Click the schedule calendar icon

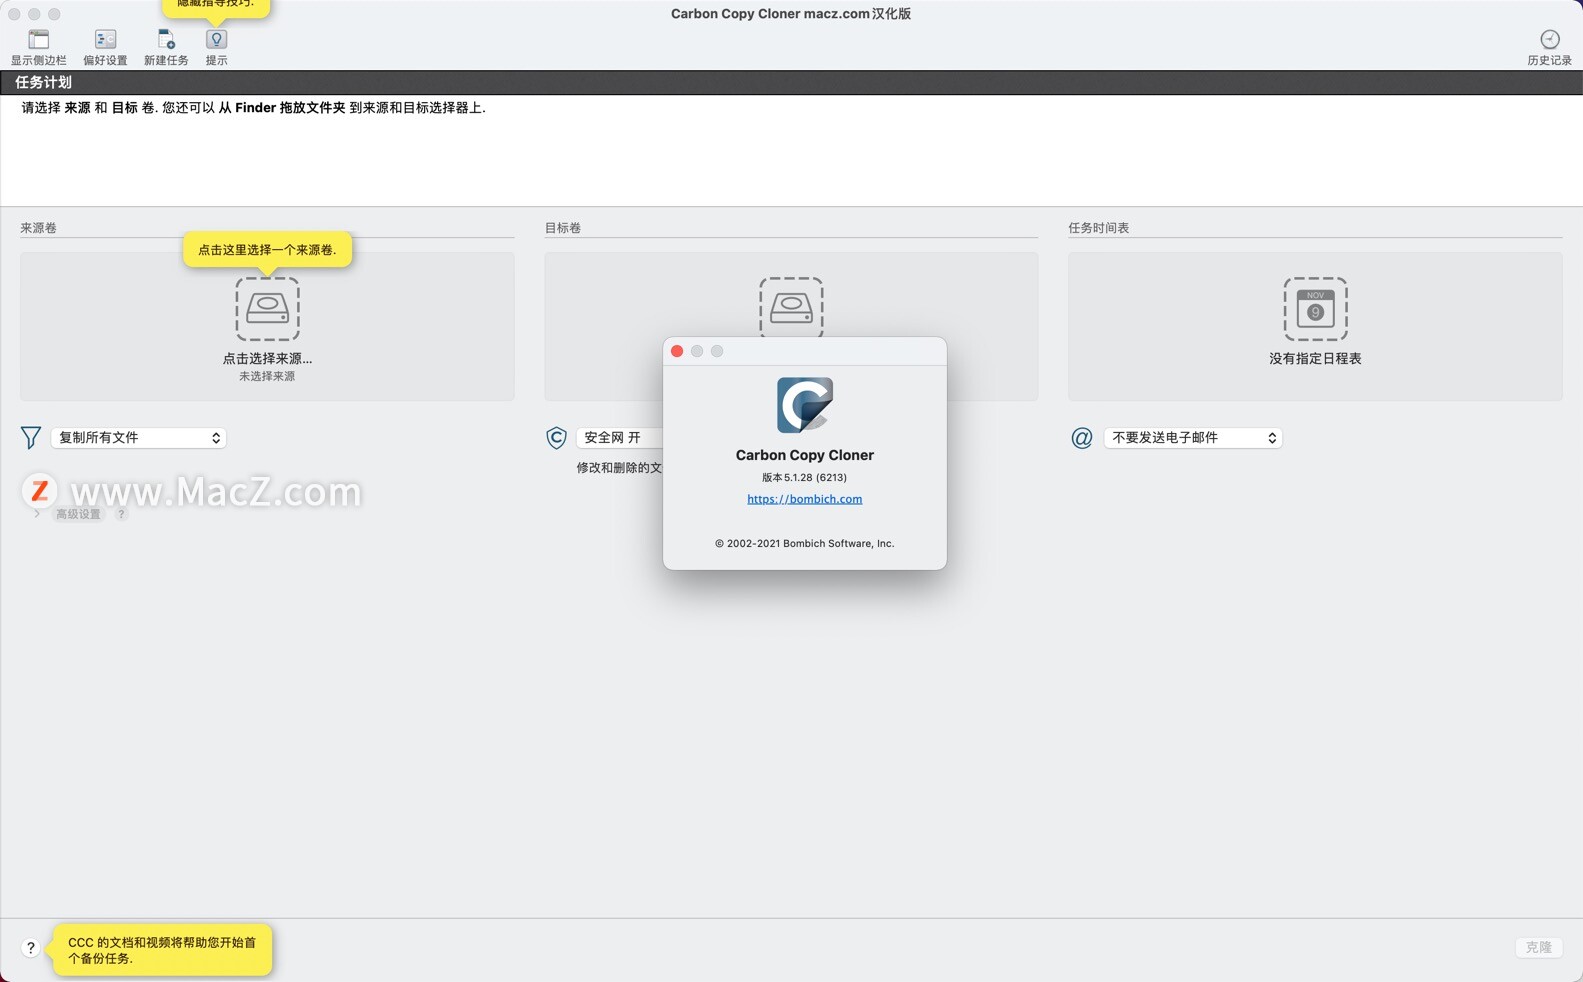coord(1315,309)
